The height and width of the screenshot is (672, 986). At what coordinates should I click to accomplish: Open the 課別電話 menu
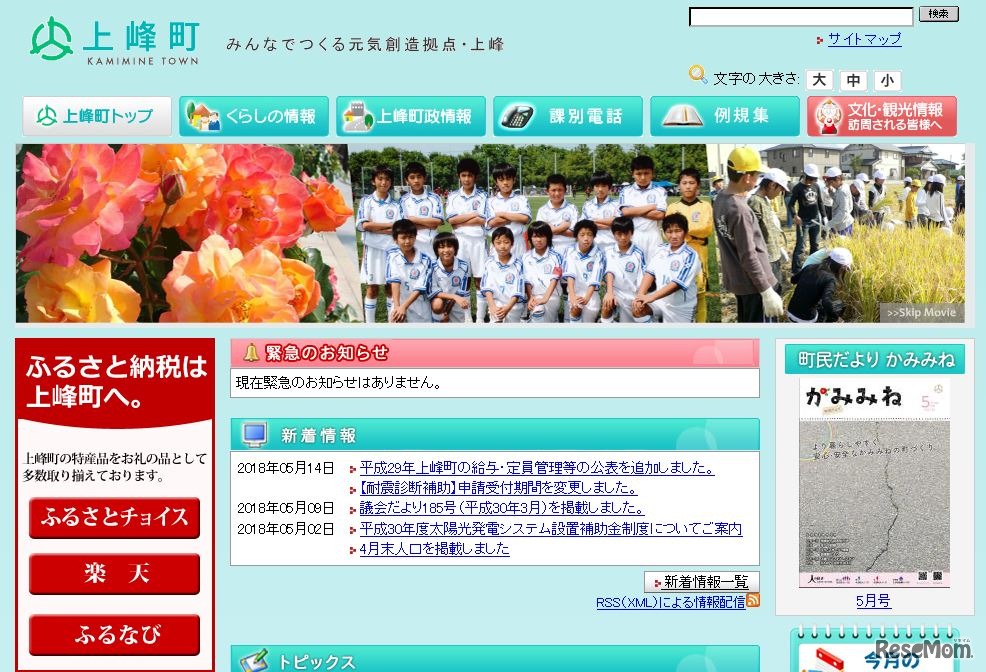point(568,116)
